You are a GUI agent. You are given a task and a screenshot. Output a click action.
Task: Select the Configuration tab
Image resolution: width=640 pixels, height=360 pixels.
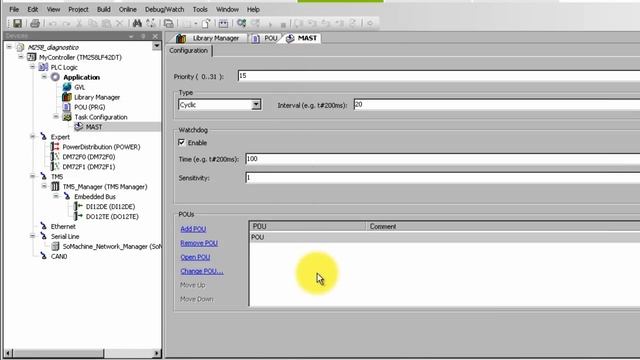(189, 51)
